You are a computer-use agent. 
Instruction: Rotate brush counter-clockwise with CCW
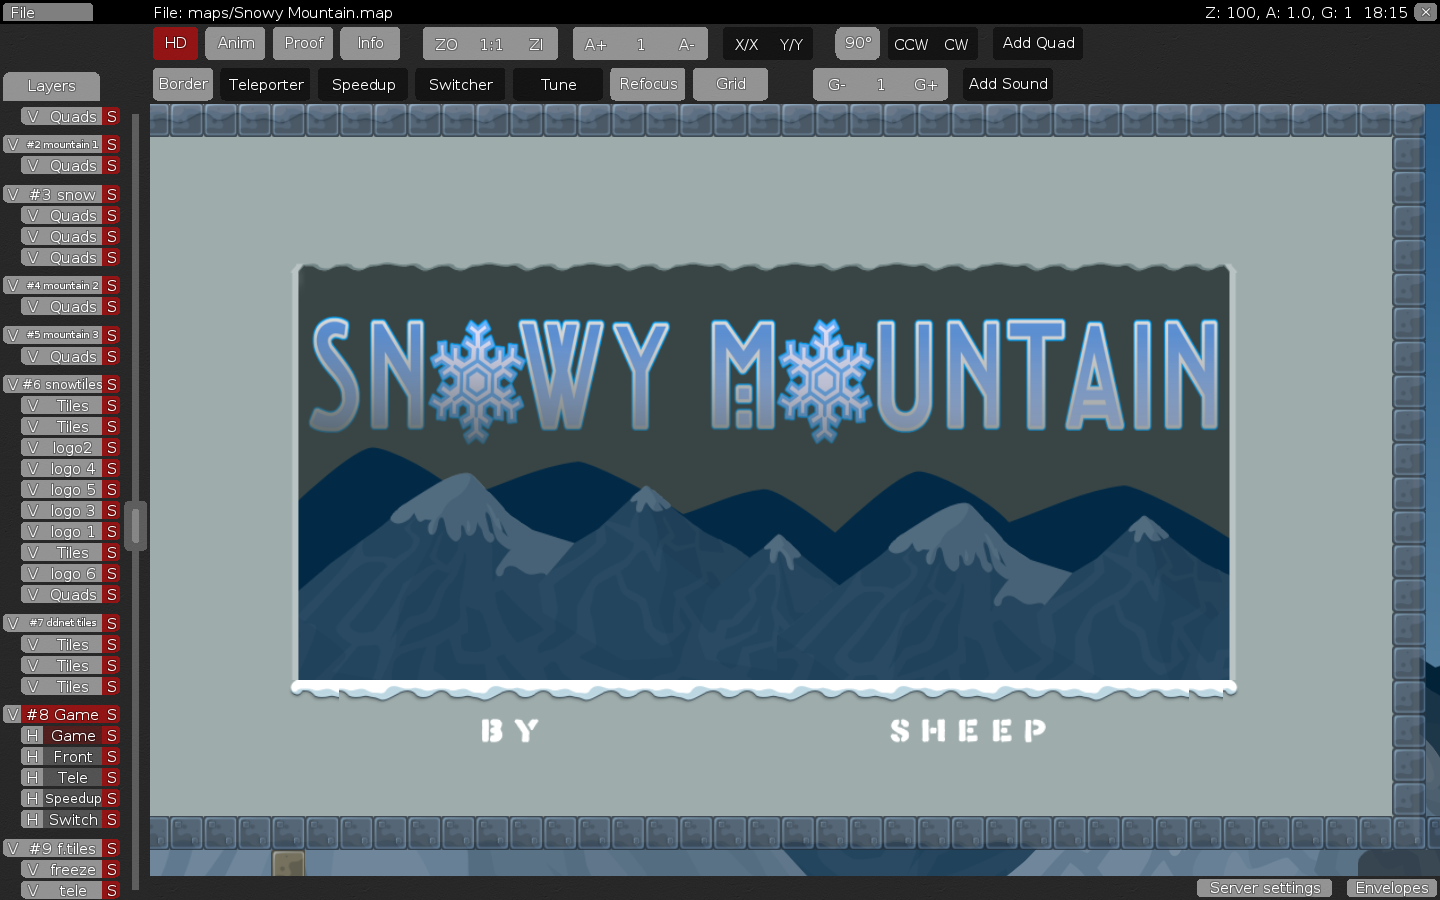coord(910,44)
